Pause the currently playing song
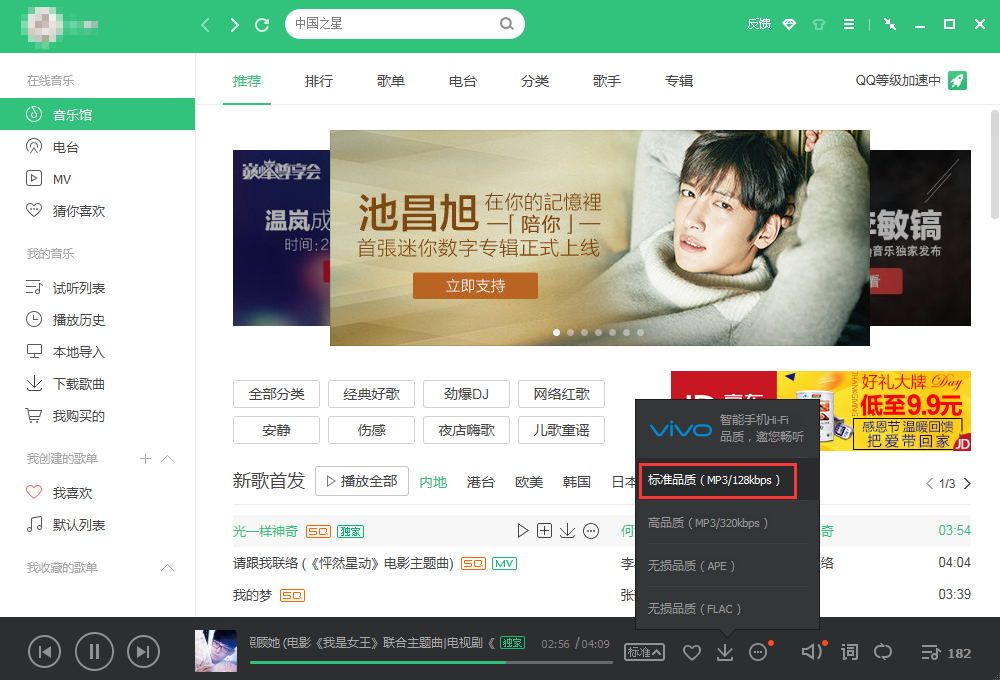 pos(94,653)
